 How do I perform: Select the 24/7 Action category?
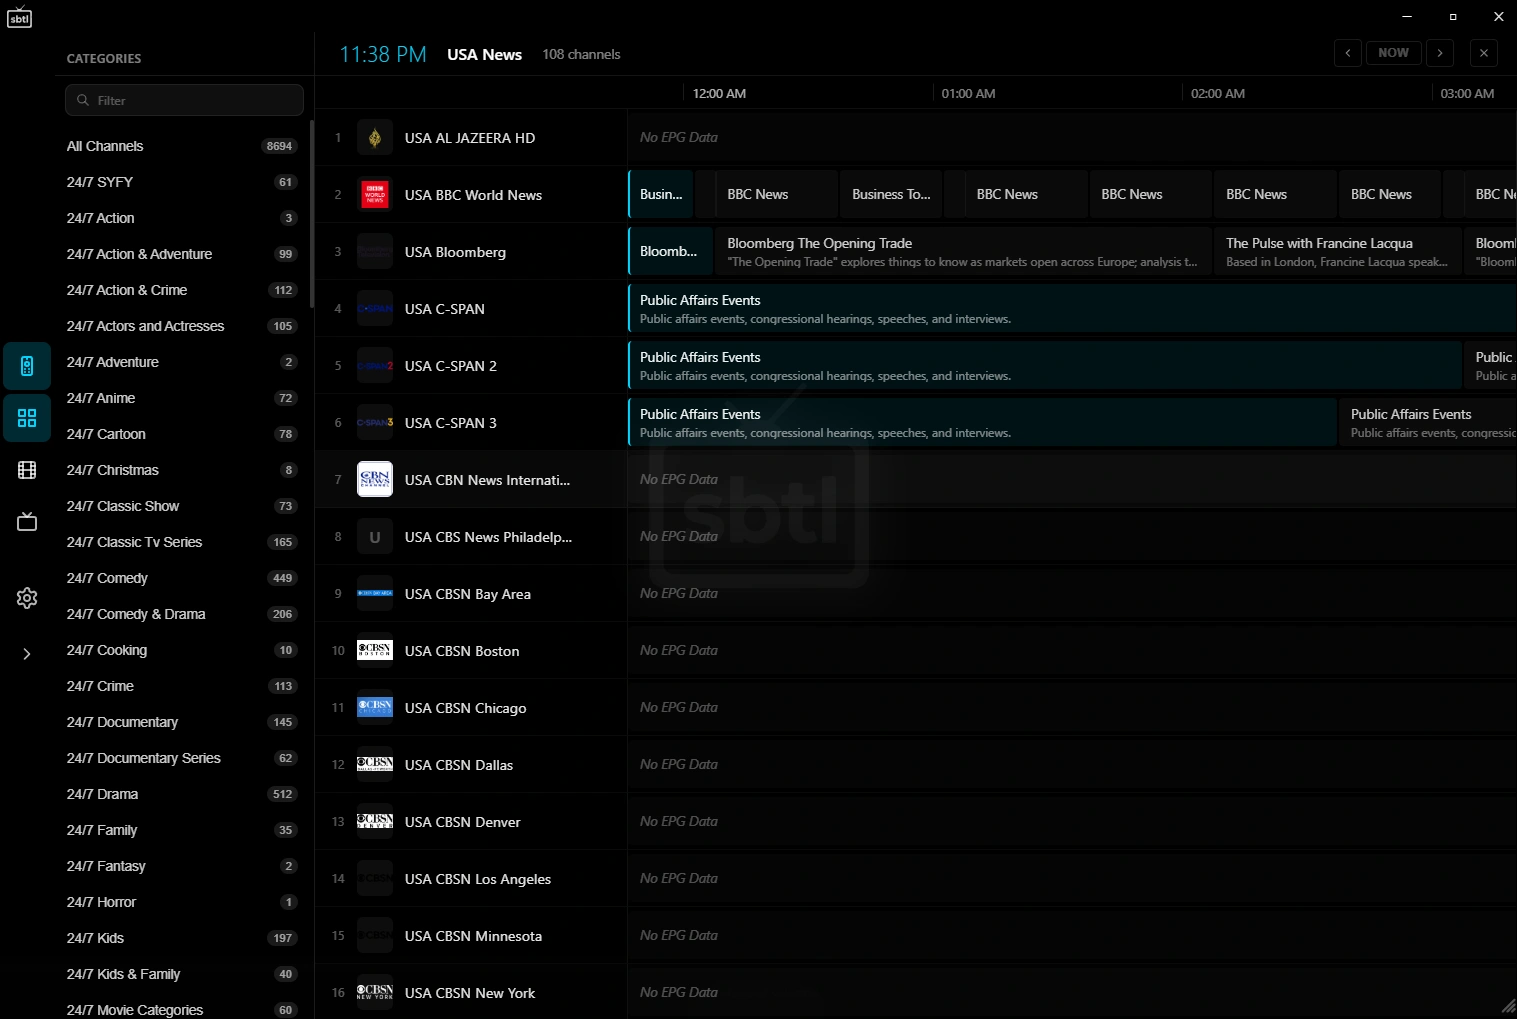[182, 218]
